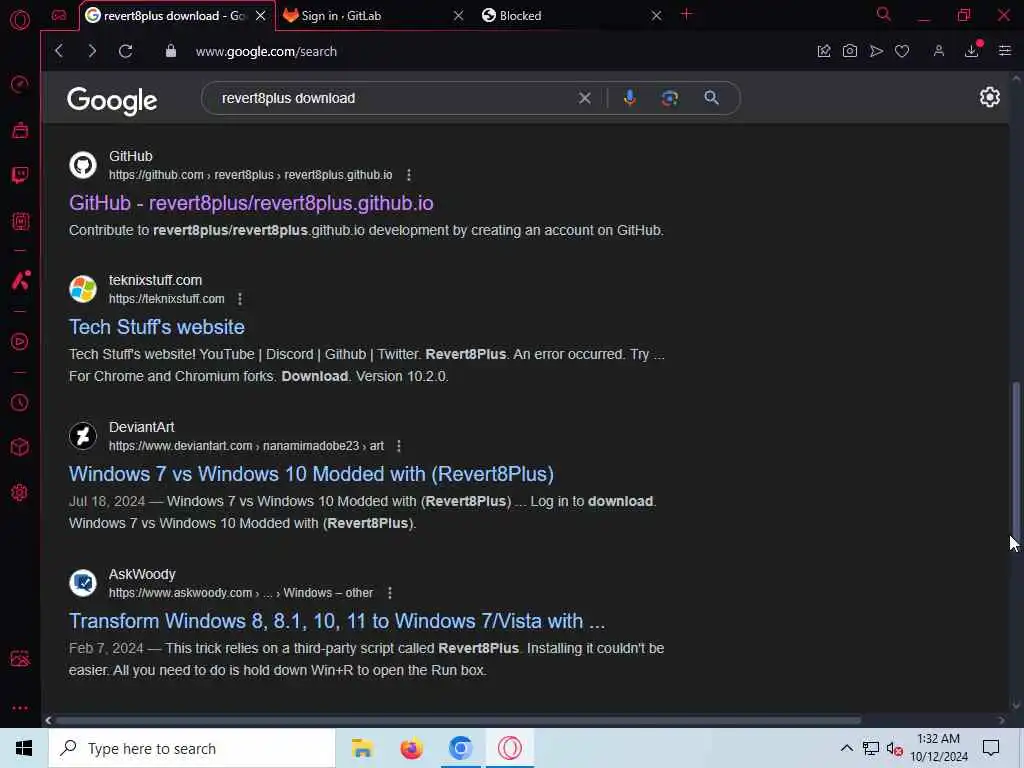Search by image with Google Lens
1024x768 pixels.
pos(669,98)
